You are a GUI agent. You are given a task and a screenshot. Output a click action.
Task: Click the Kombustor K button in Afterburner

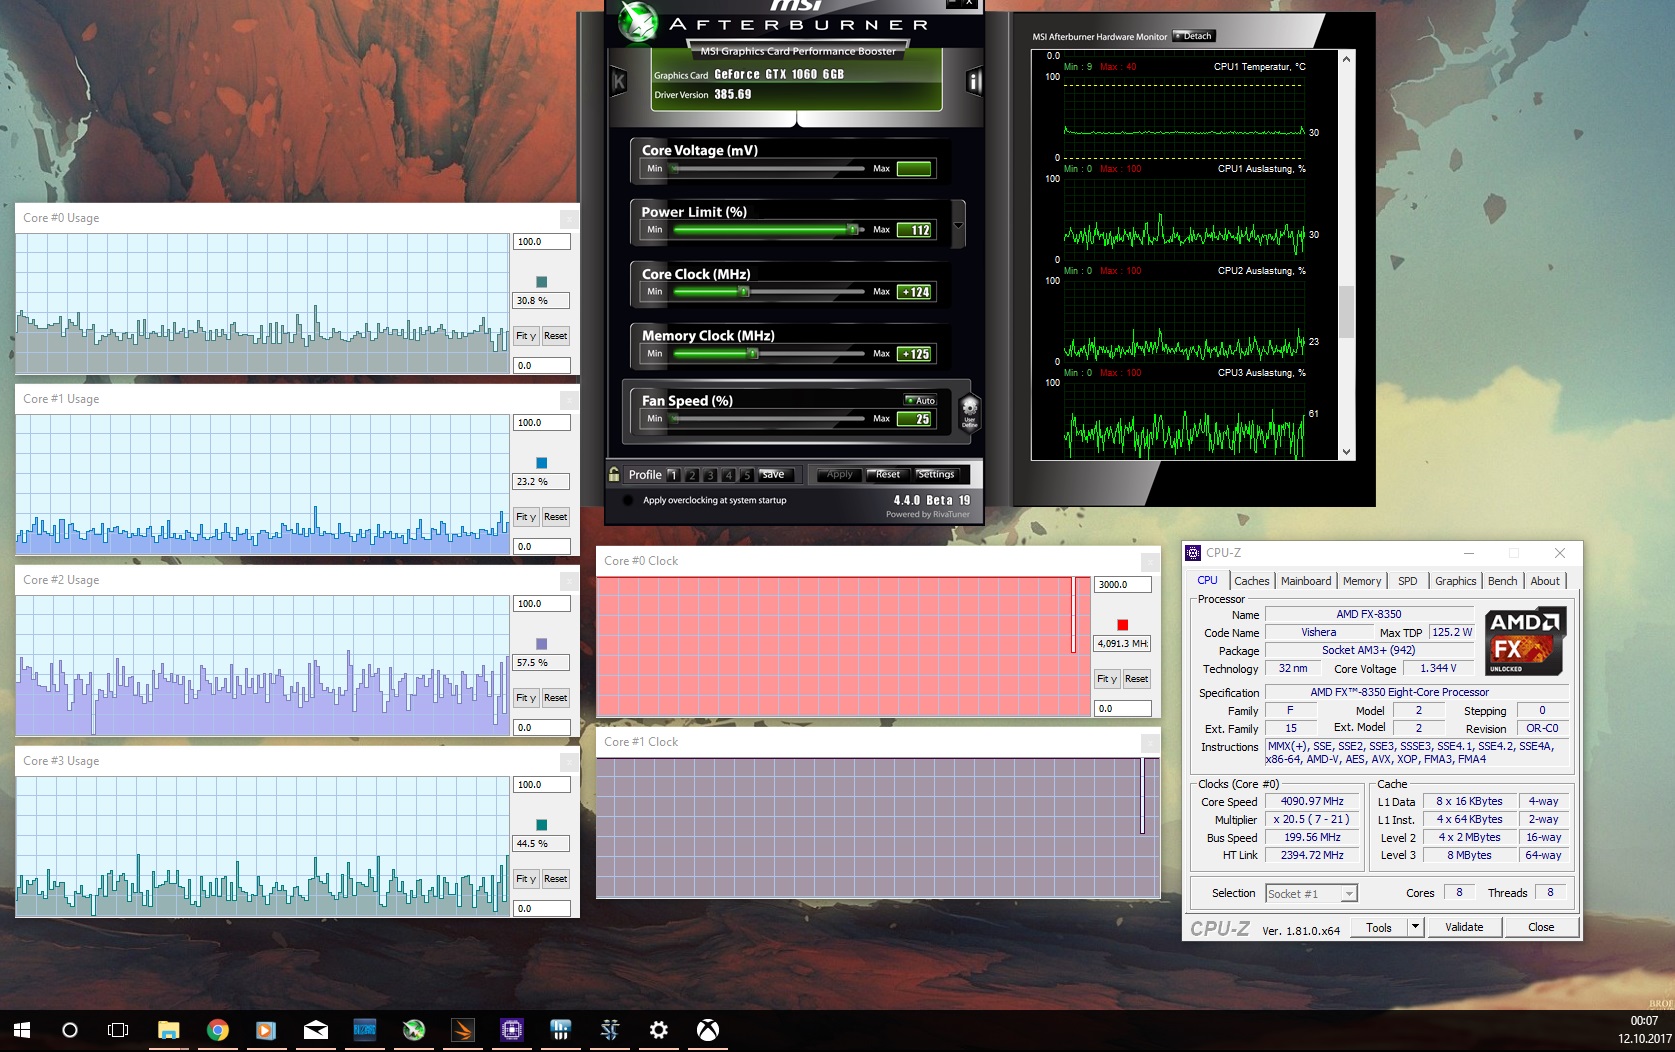(619, 82)
